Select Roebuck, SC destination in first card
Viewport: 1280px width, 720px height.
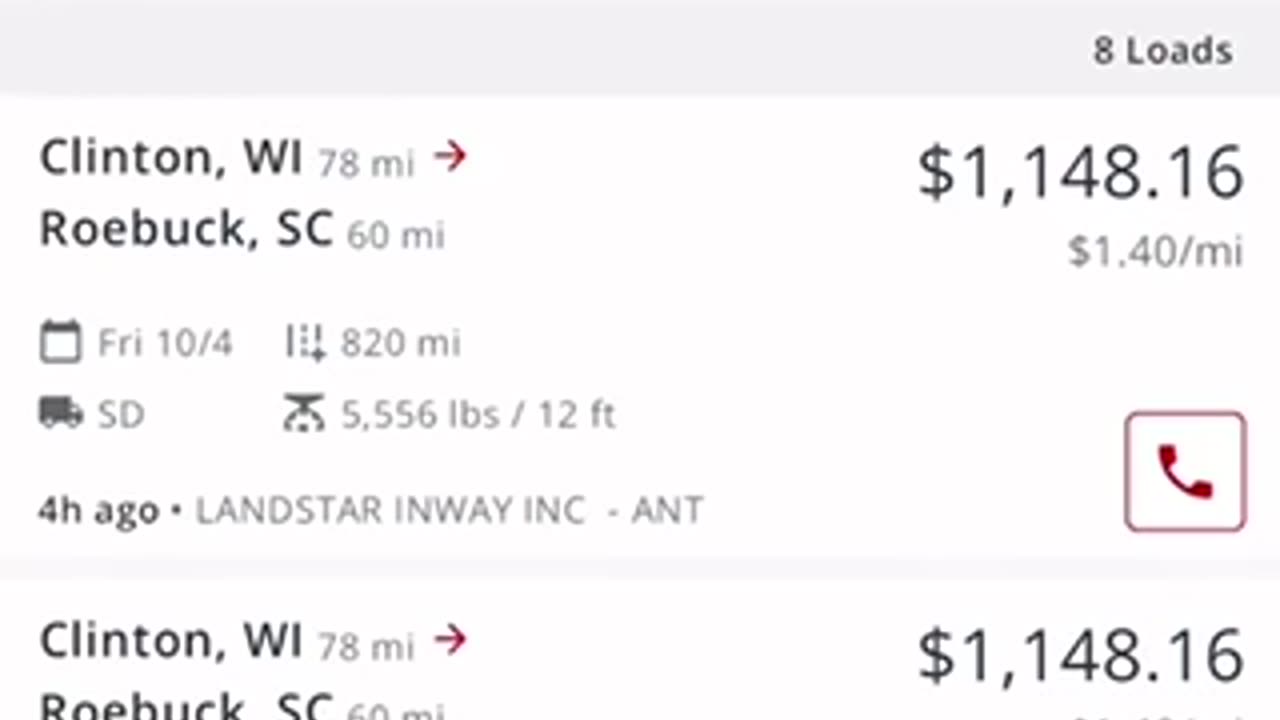tap(185, 229)
